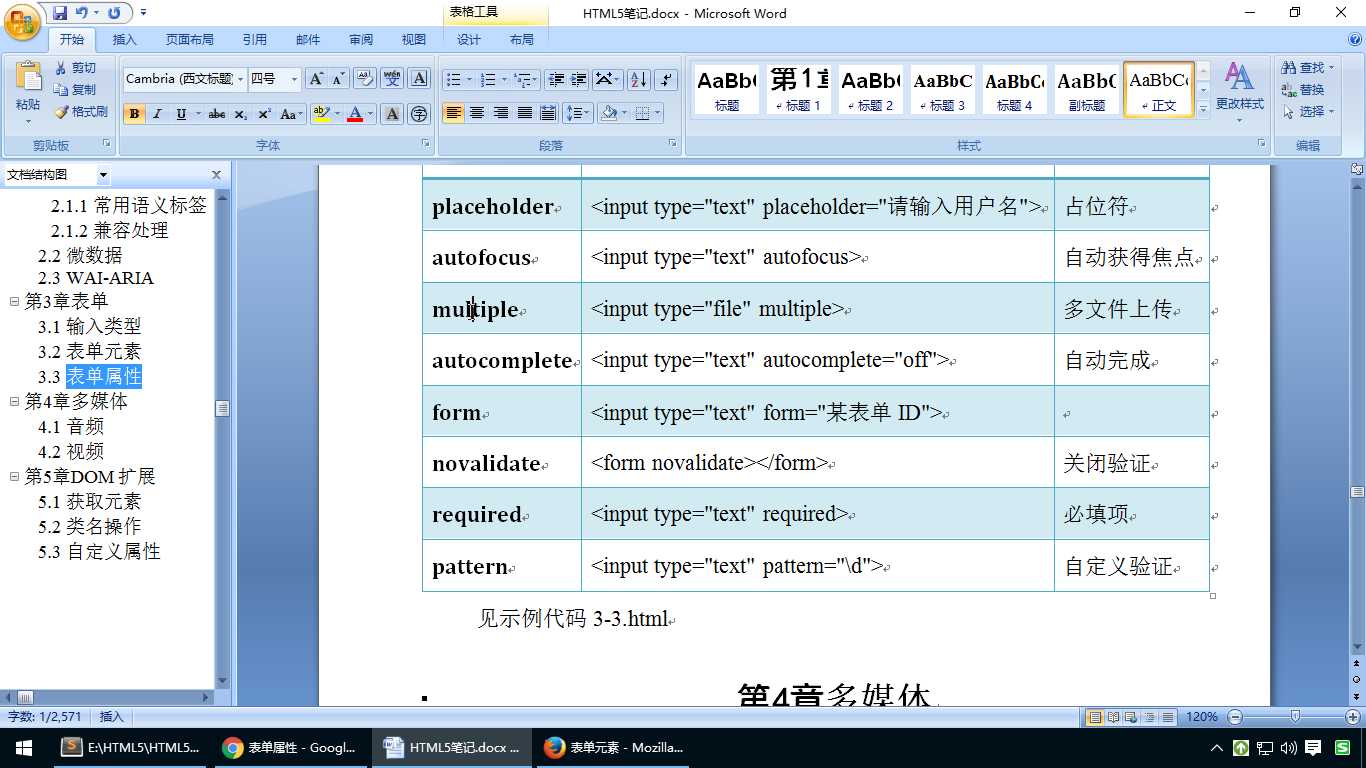This screenshot has height=768, width=1366.
Task: Switch to the 视图 ribbon tab
Action: 414,40
